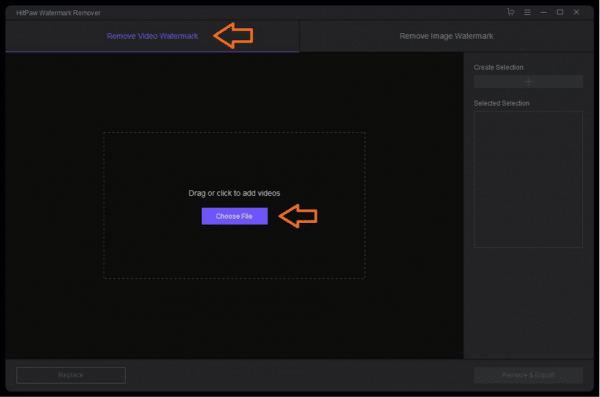Switch to Remove Image Watermark tab
Viewport: 600px width, 397px height.
pyautogui.click(x=446, y=36)
